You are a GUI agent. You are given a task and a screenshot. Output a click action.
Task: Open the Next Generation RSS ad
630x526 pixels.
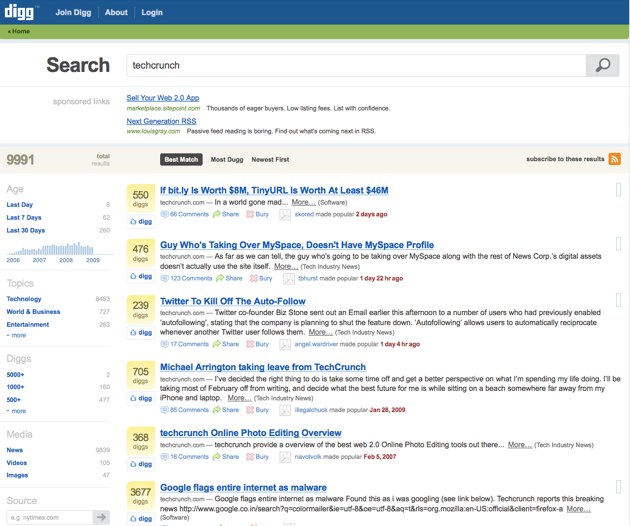[162, 121]
